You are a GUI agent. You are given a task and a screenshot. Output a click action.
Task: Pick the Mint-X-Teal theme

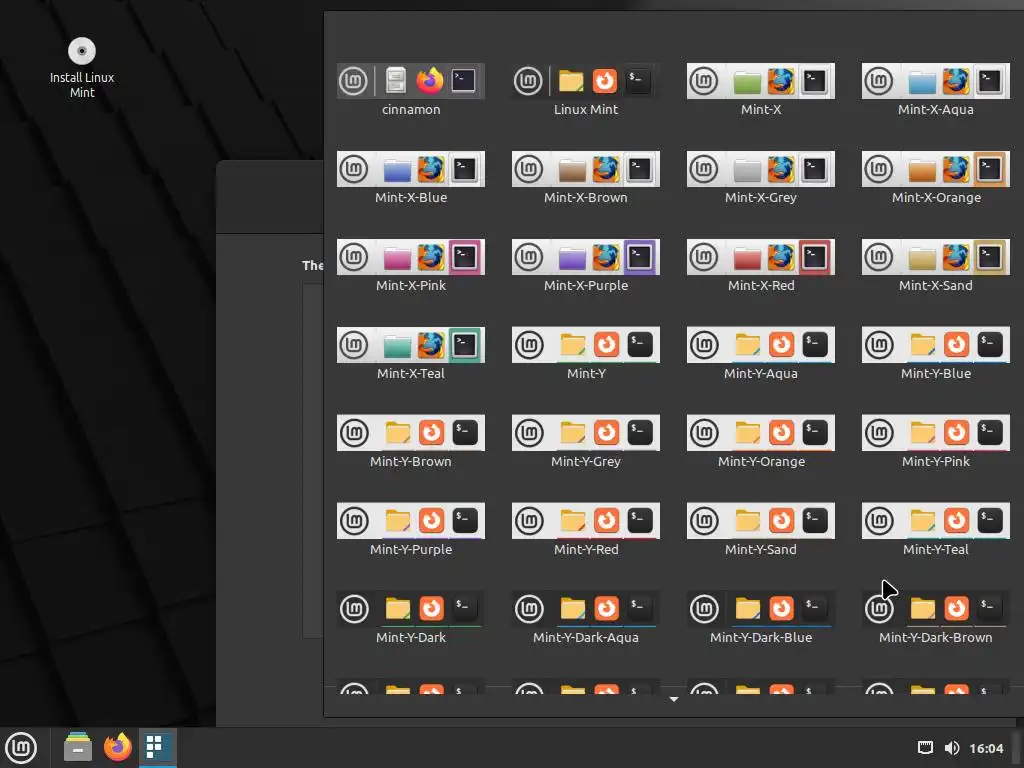(411, 354)
